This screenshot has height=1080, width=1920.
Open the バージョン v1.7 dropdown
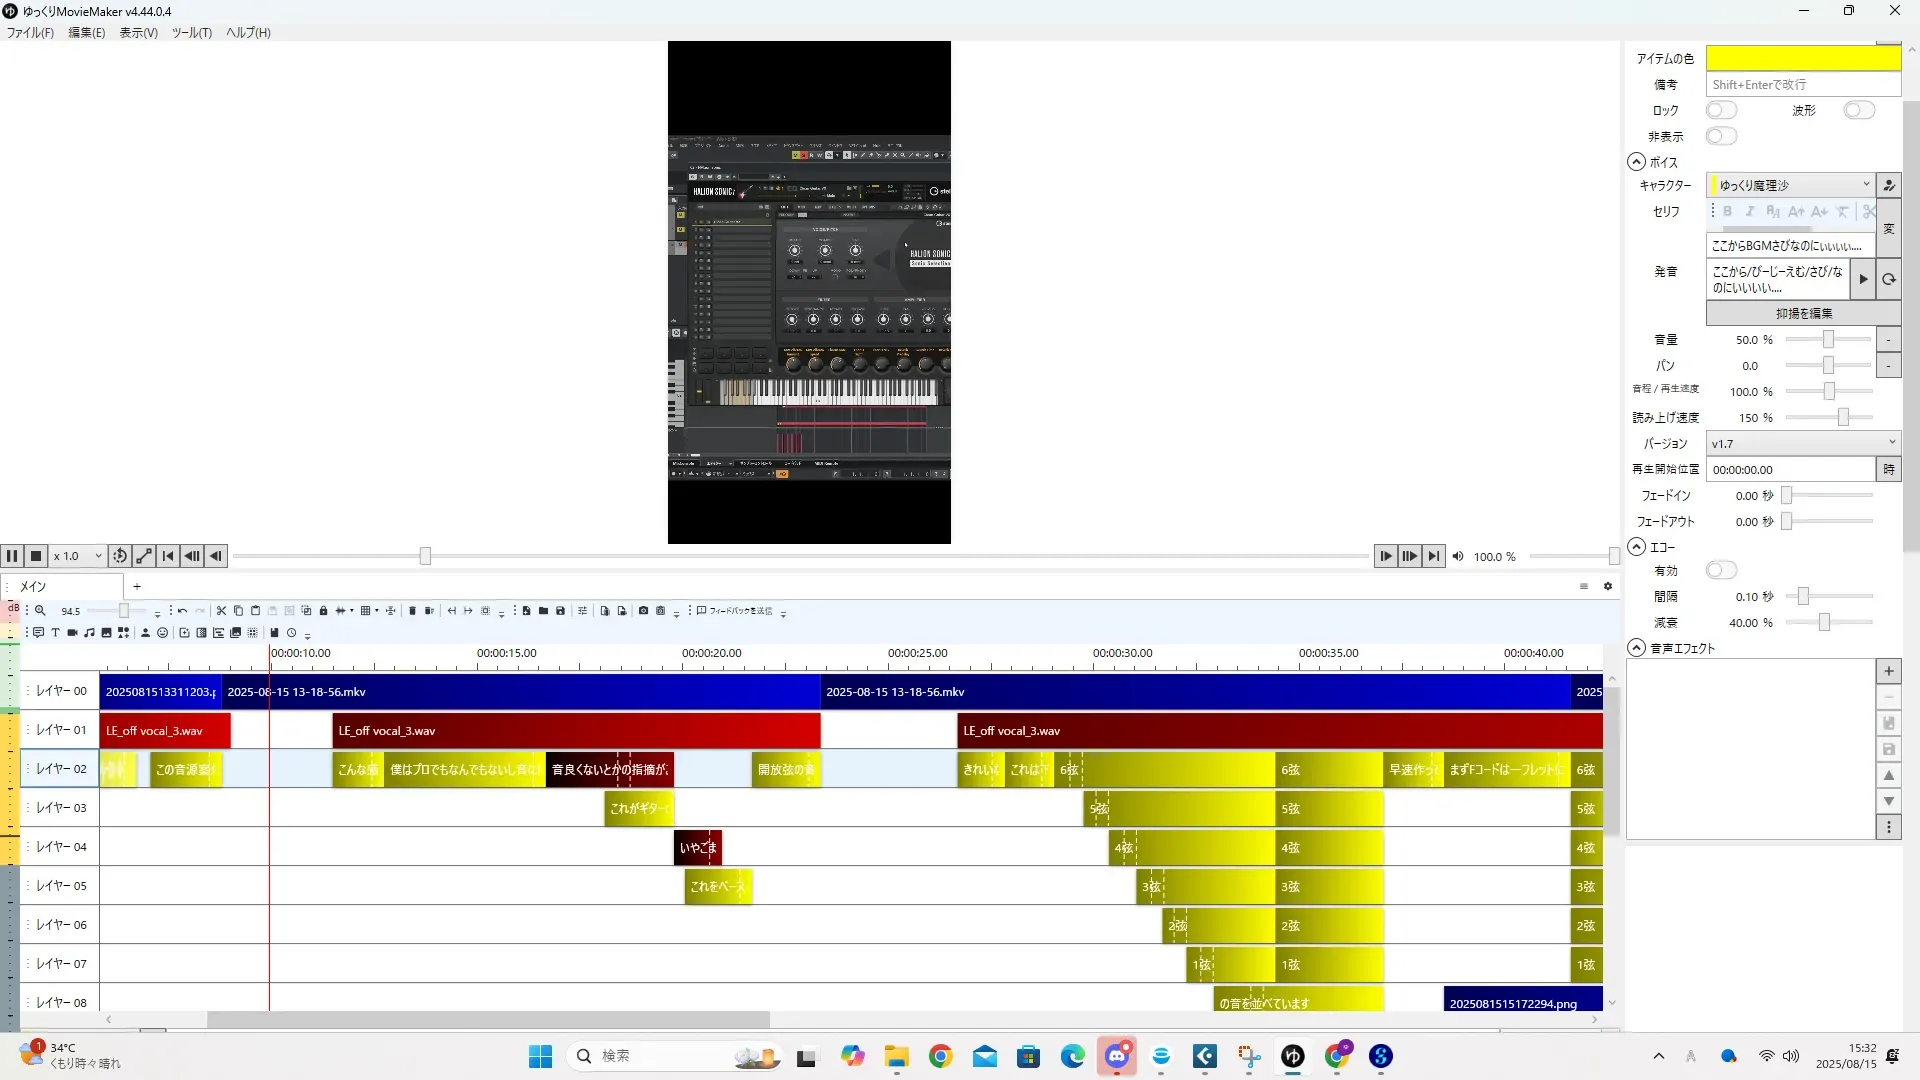[x=1802, y=443]
